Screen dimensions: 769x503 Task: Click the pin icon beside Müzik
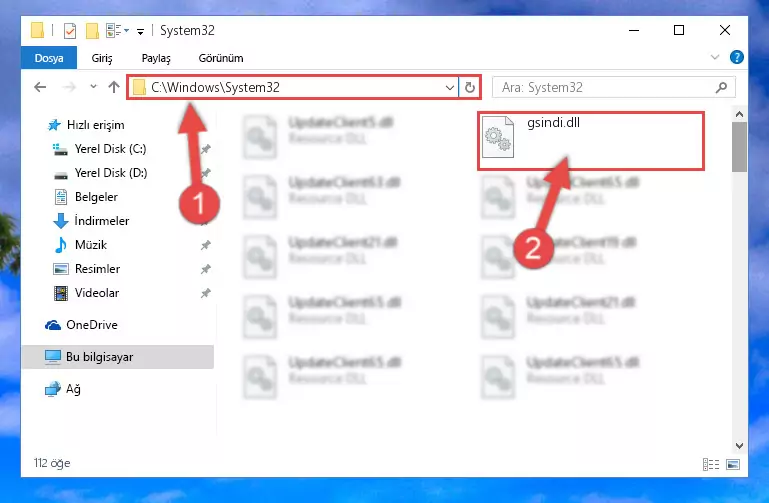tap(205, 245)
